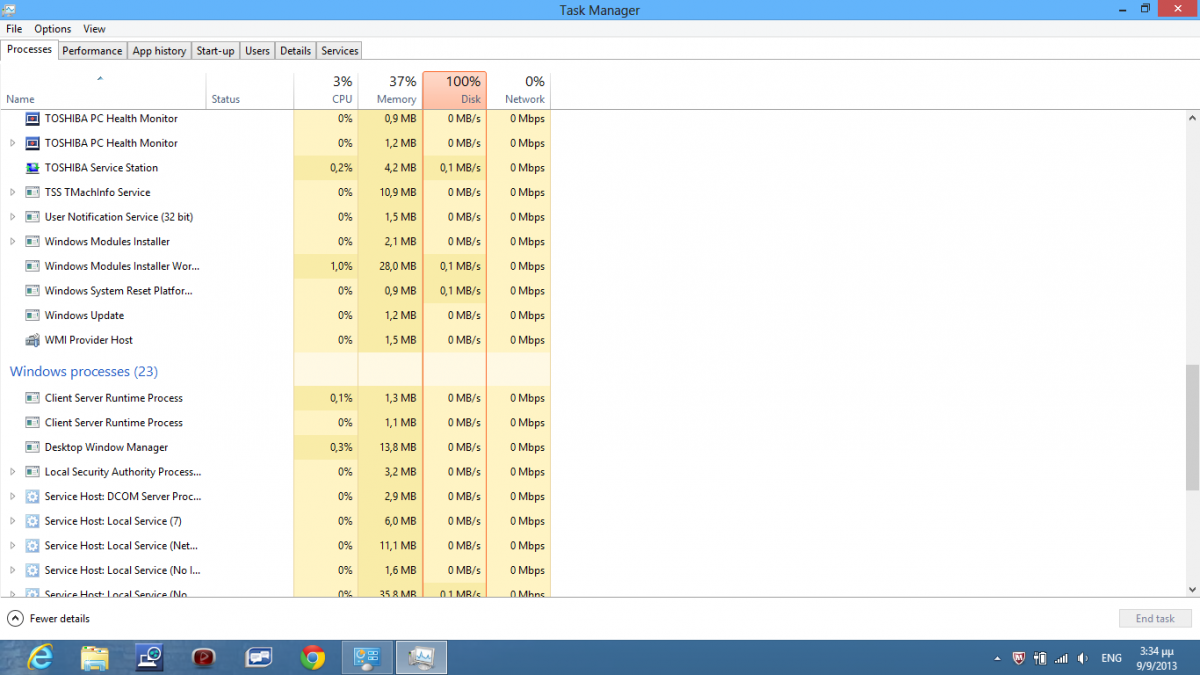Click the ENG language indicator

pos(1111,659)
